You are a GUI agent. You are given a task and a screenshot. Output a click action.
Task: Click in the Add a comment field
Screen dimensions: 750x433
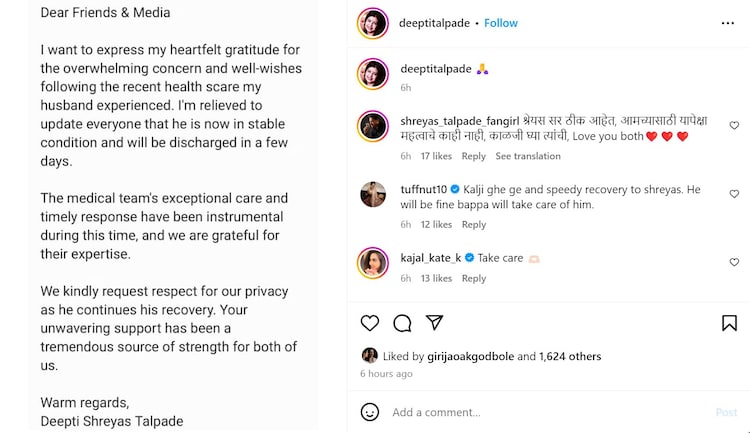pos(540,412)
